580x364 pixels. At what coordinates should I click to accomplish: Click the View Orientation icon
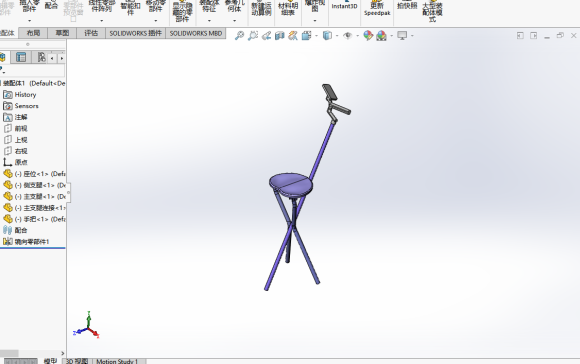306,36
